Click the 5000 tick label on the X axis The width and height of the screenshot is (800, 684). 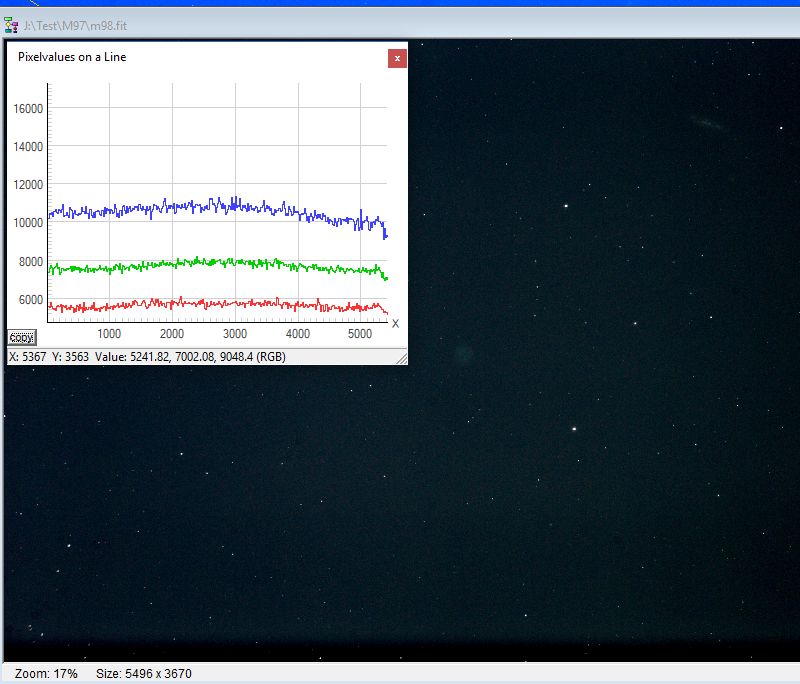coord(360,334)
